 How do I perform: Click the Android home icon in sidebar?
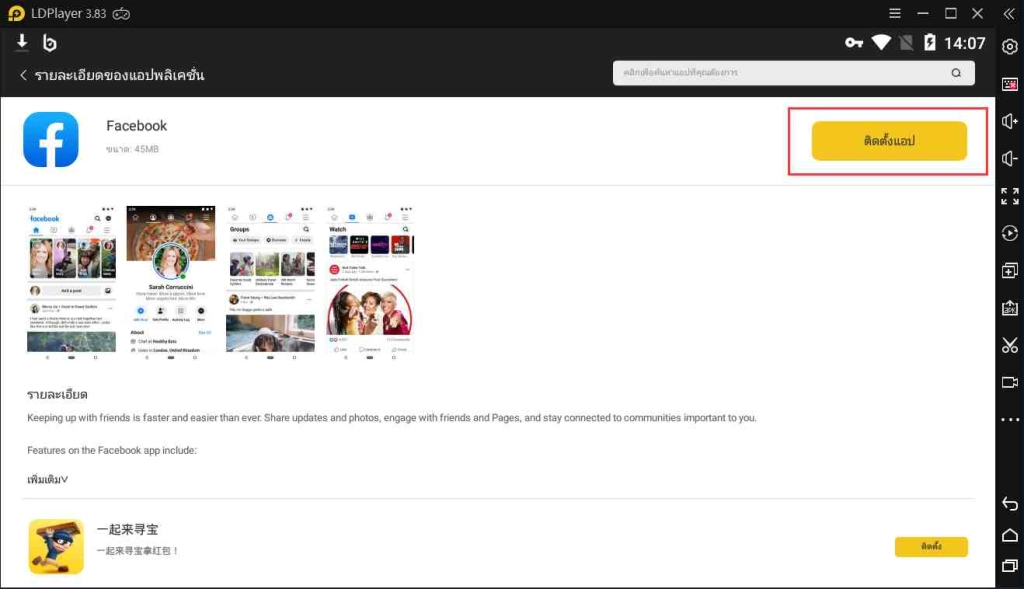(1010, 535)
